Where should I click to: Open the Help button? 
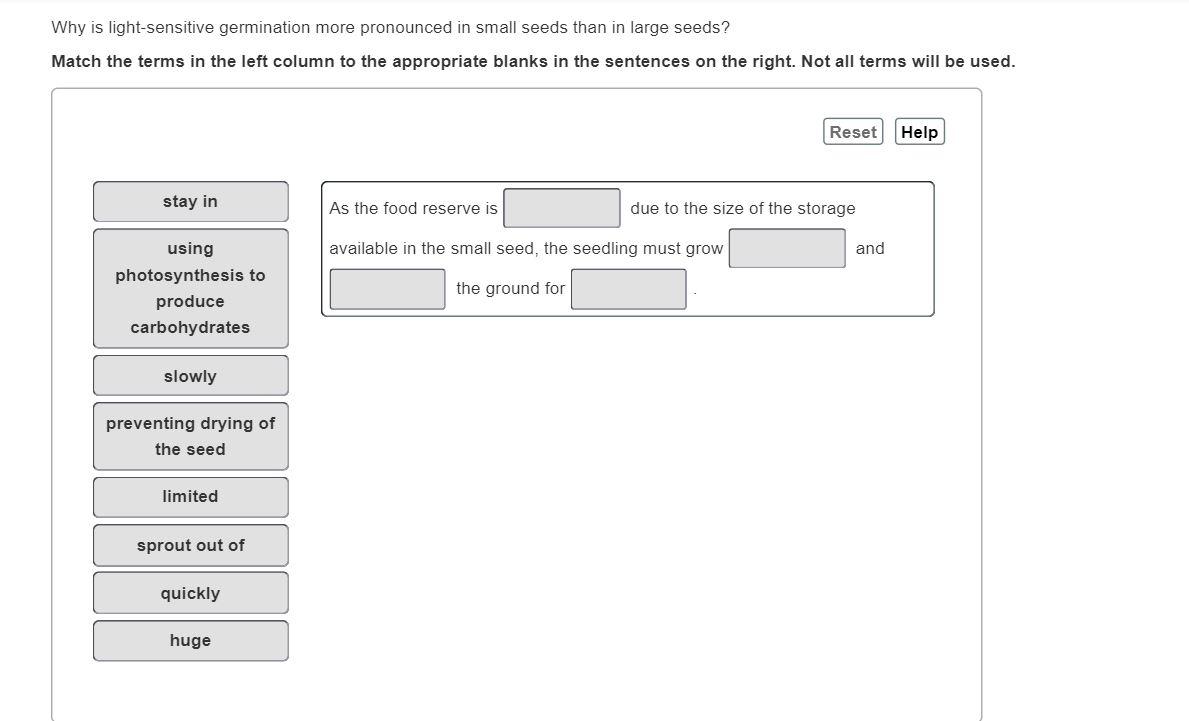pos(919,132)
